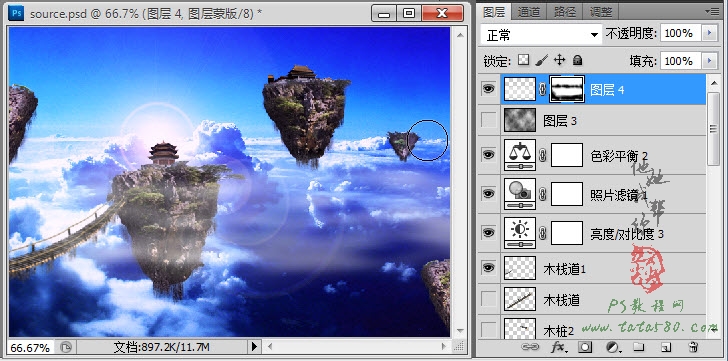Click the canvas vertical scrollbar down arrow
Screen dimensions: 728x361
460,331
